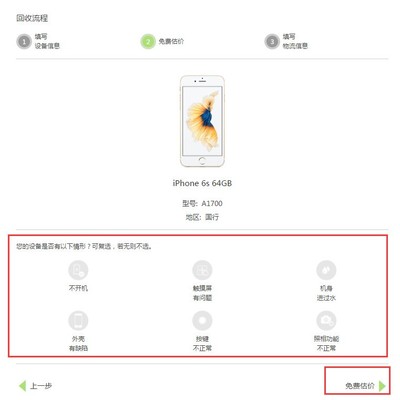Select the 按键不正常 button fault icon

pyautogui.click(x=202, y=321)
